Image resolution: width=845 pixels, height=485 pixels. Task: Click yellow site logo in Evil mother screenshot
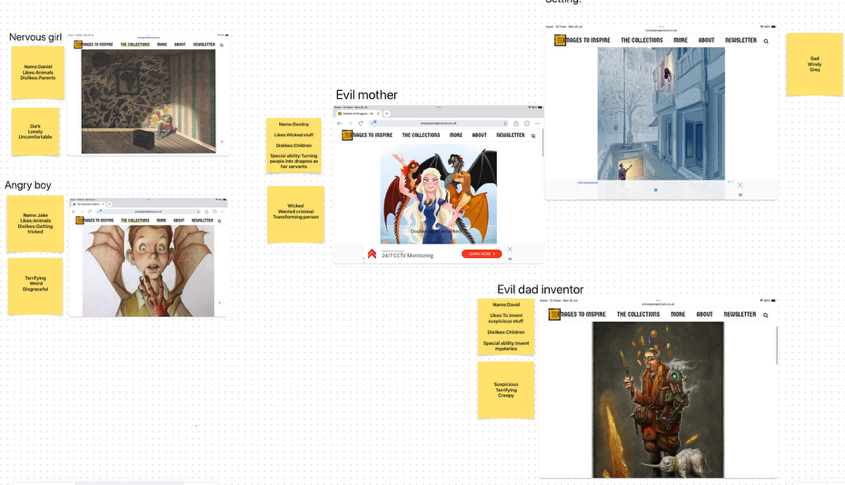pos(347,135)
